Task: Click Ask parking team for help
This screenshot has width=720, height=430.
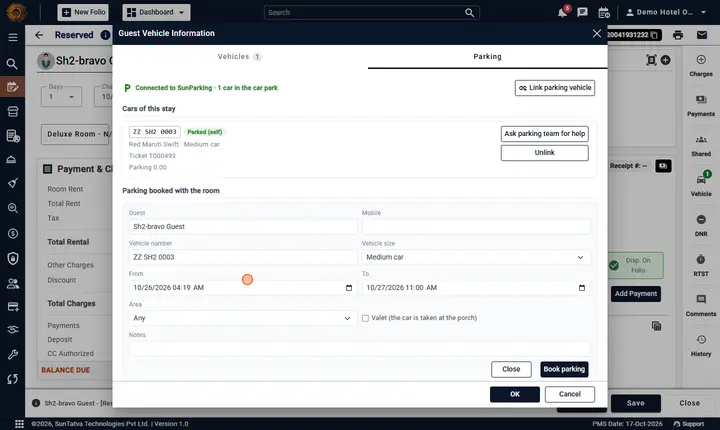Action: coord(545,134)
